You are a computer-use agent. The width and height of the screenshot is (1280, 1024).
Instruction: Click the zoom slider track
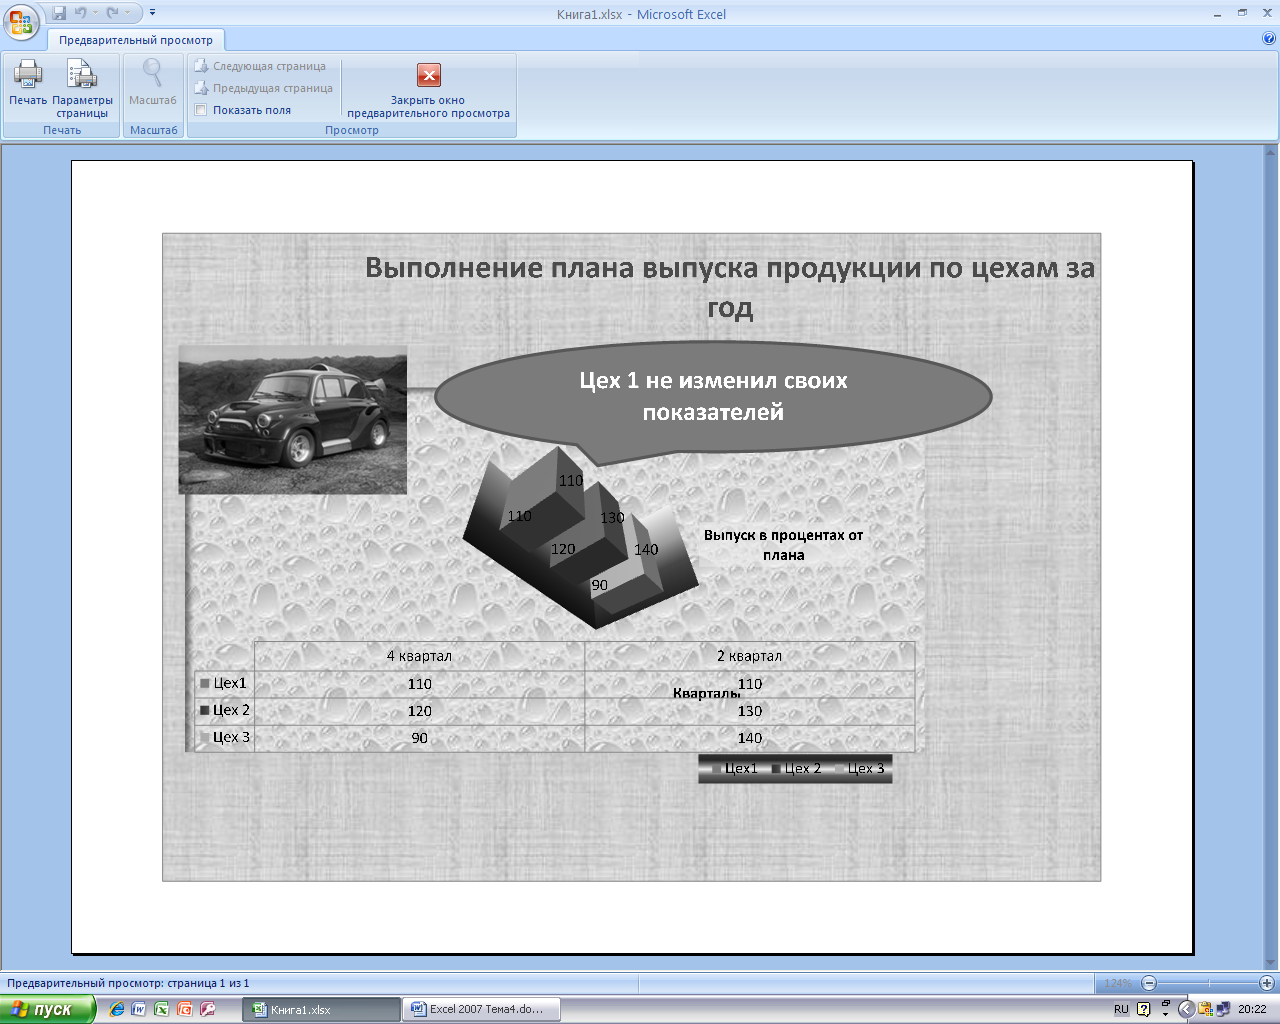coord(1208,983)
